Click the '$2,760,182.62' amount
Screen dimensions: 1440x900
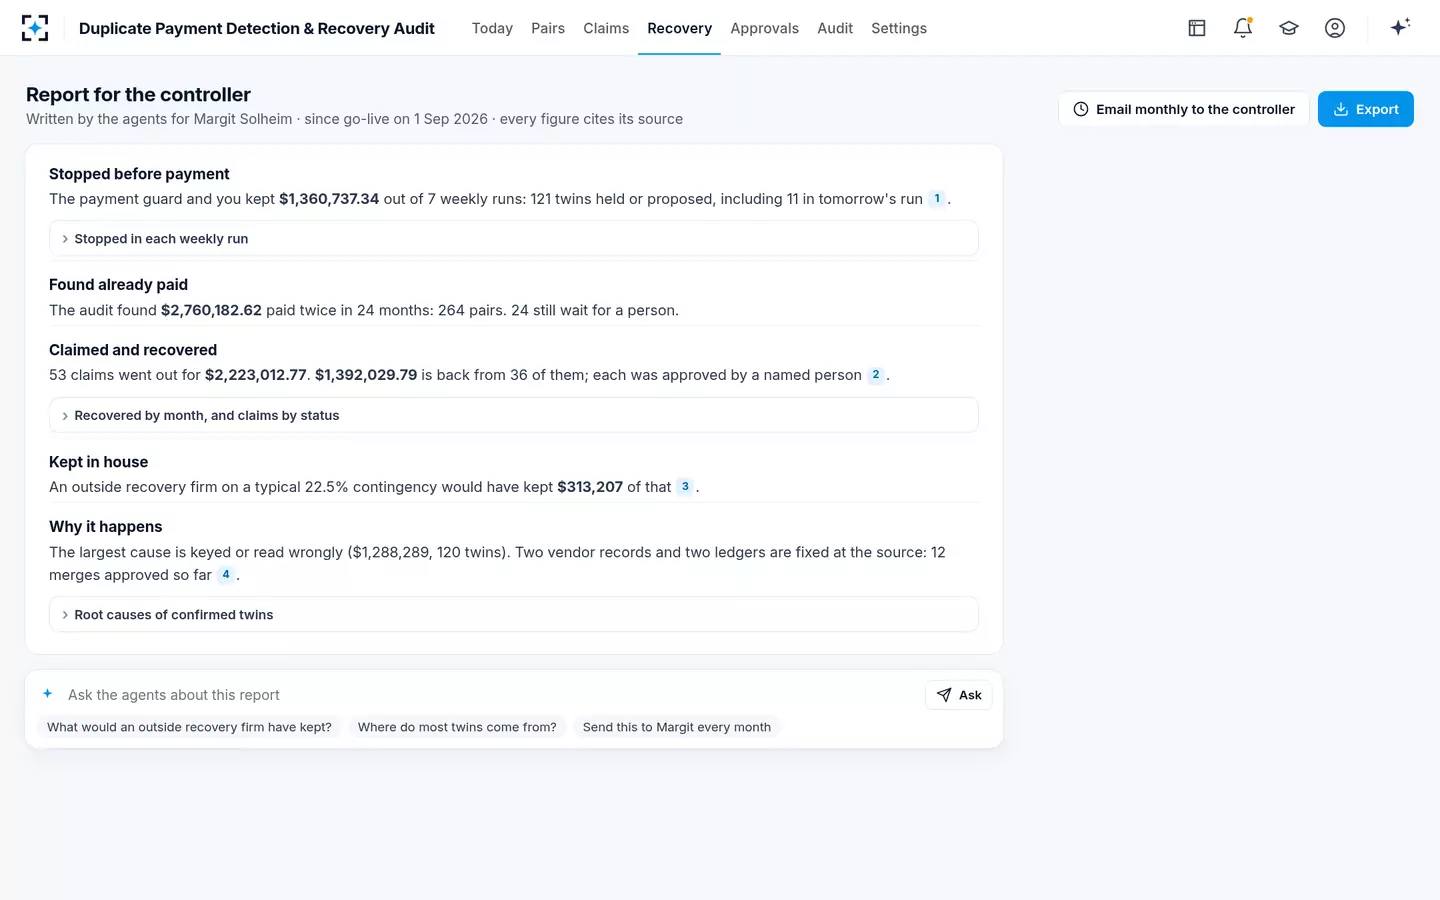pyautogui.click(x=211, y=310)
